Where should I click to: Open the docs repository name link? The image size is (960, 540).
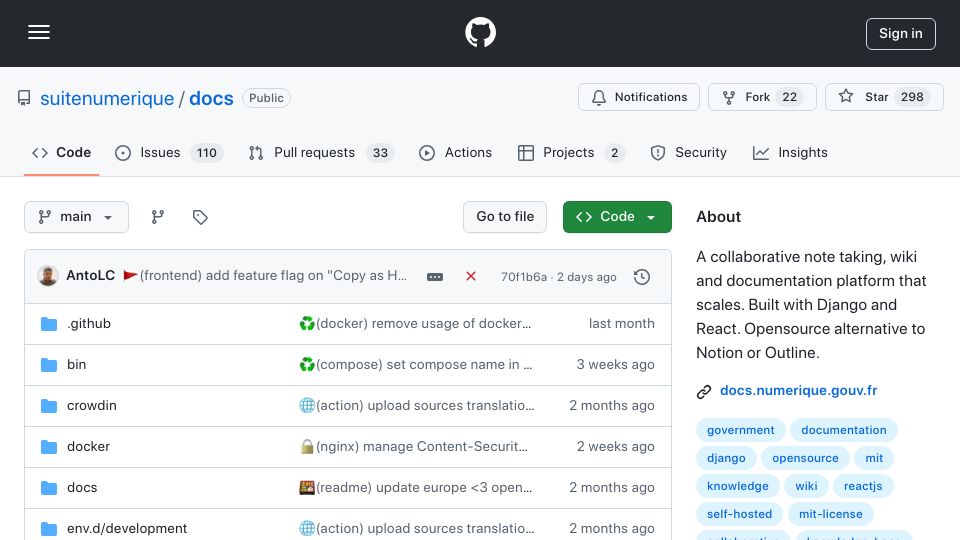coord(211,98)
